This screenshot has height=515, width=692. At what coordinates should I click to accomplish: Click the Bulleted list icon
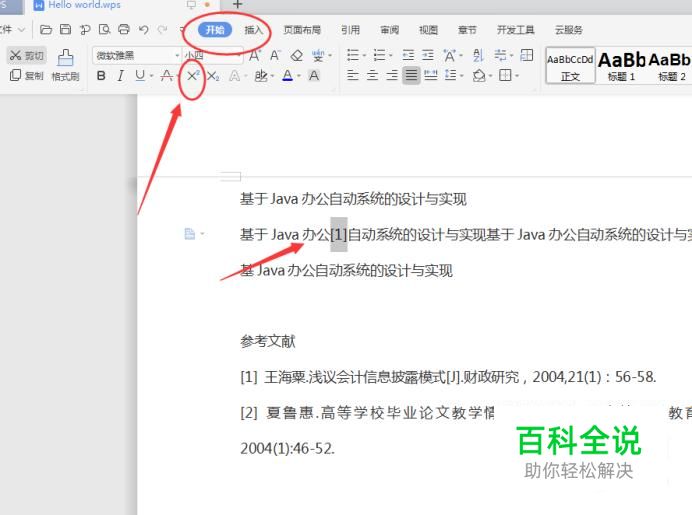coord(353,55)
